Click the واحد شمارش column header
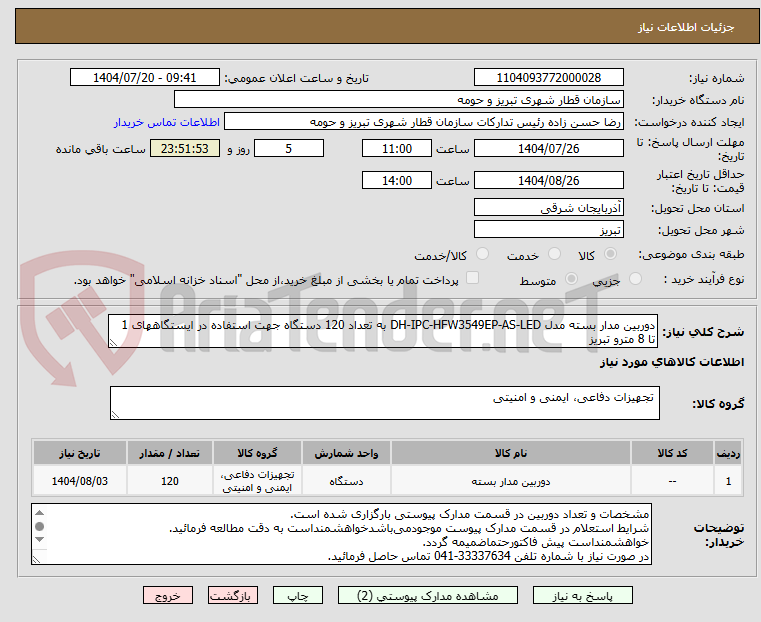Screen dimensions: 761x622 tap(346, 453)
